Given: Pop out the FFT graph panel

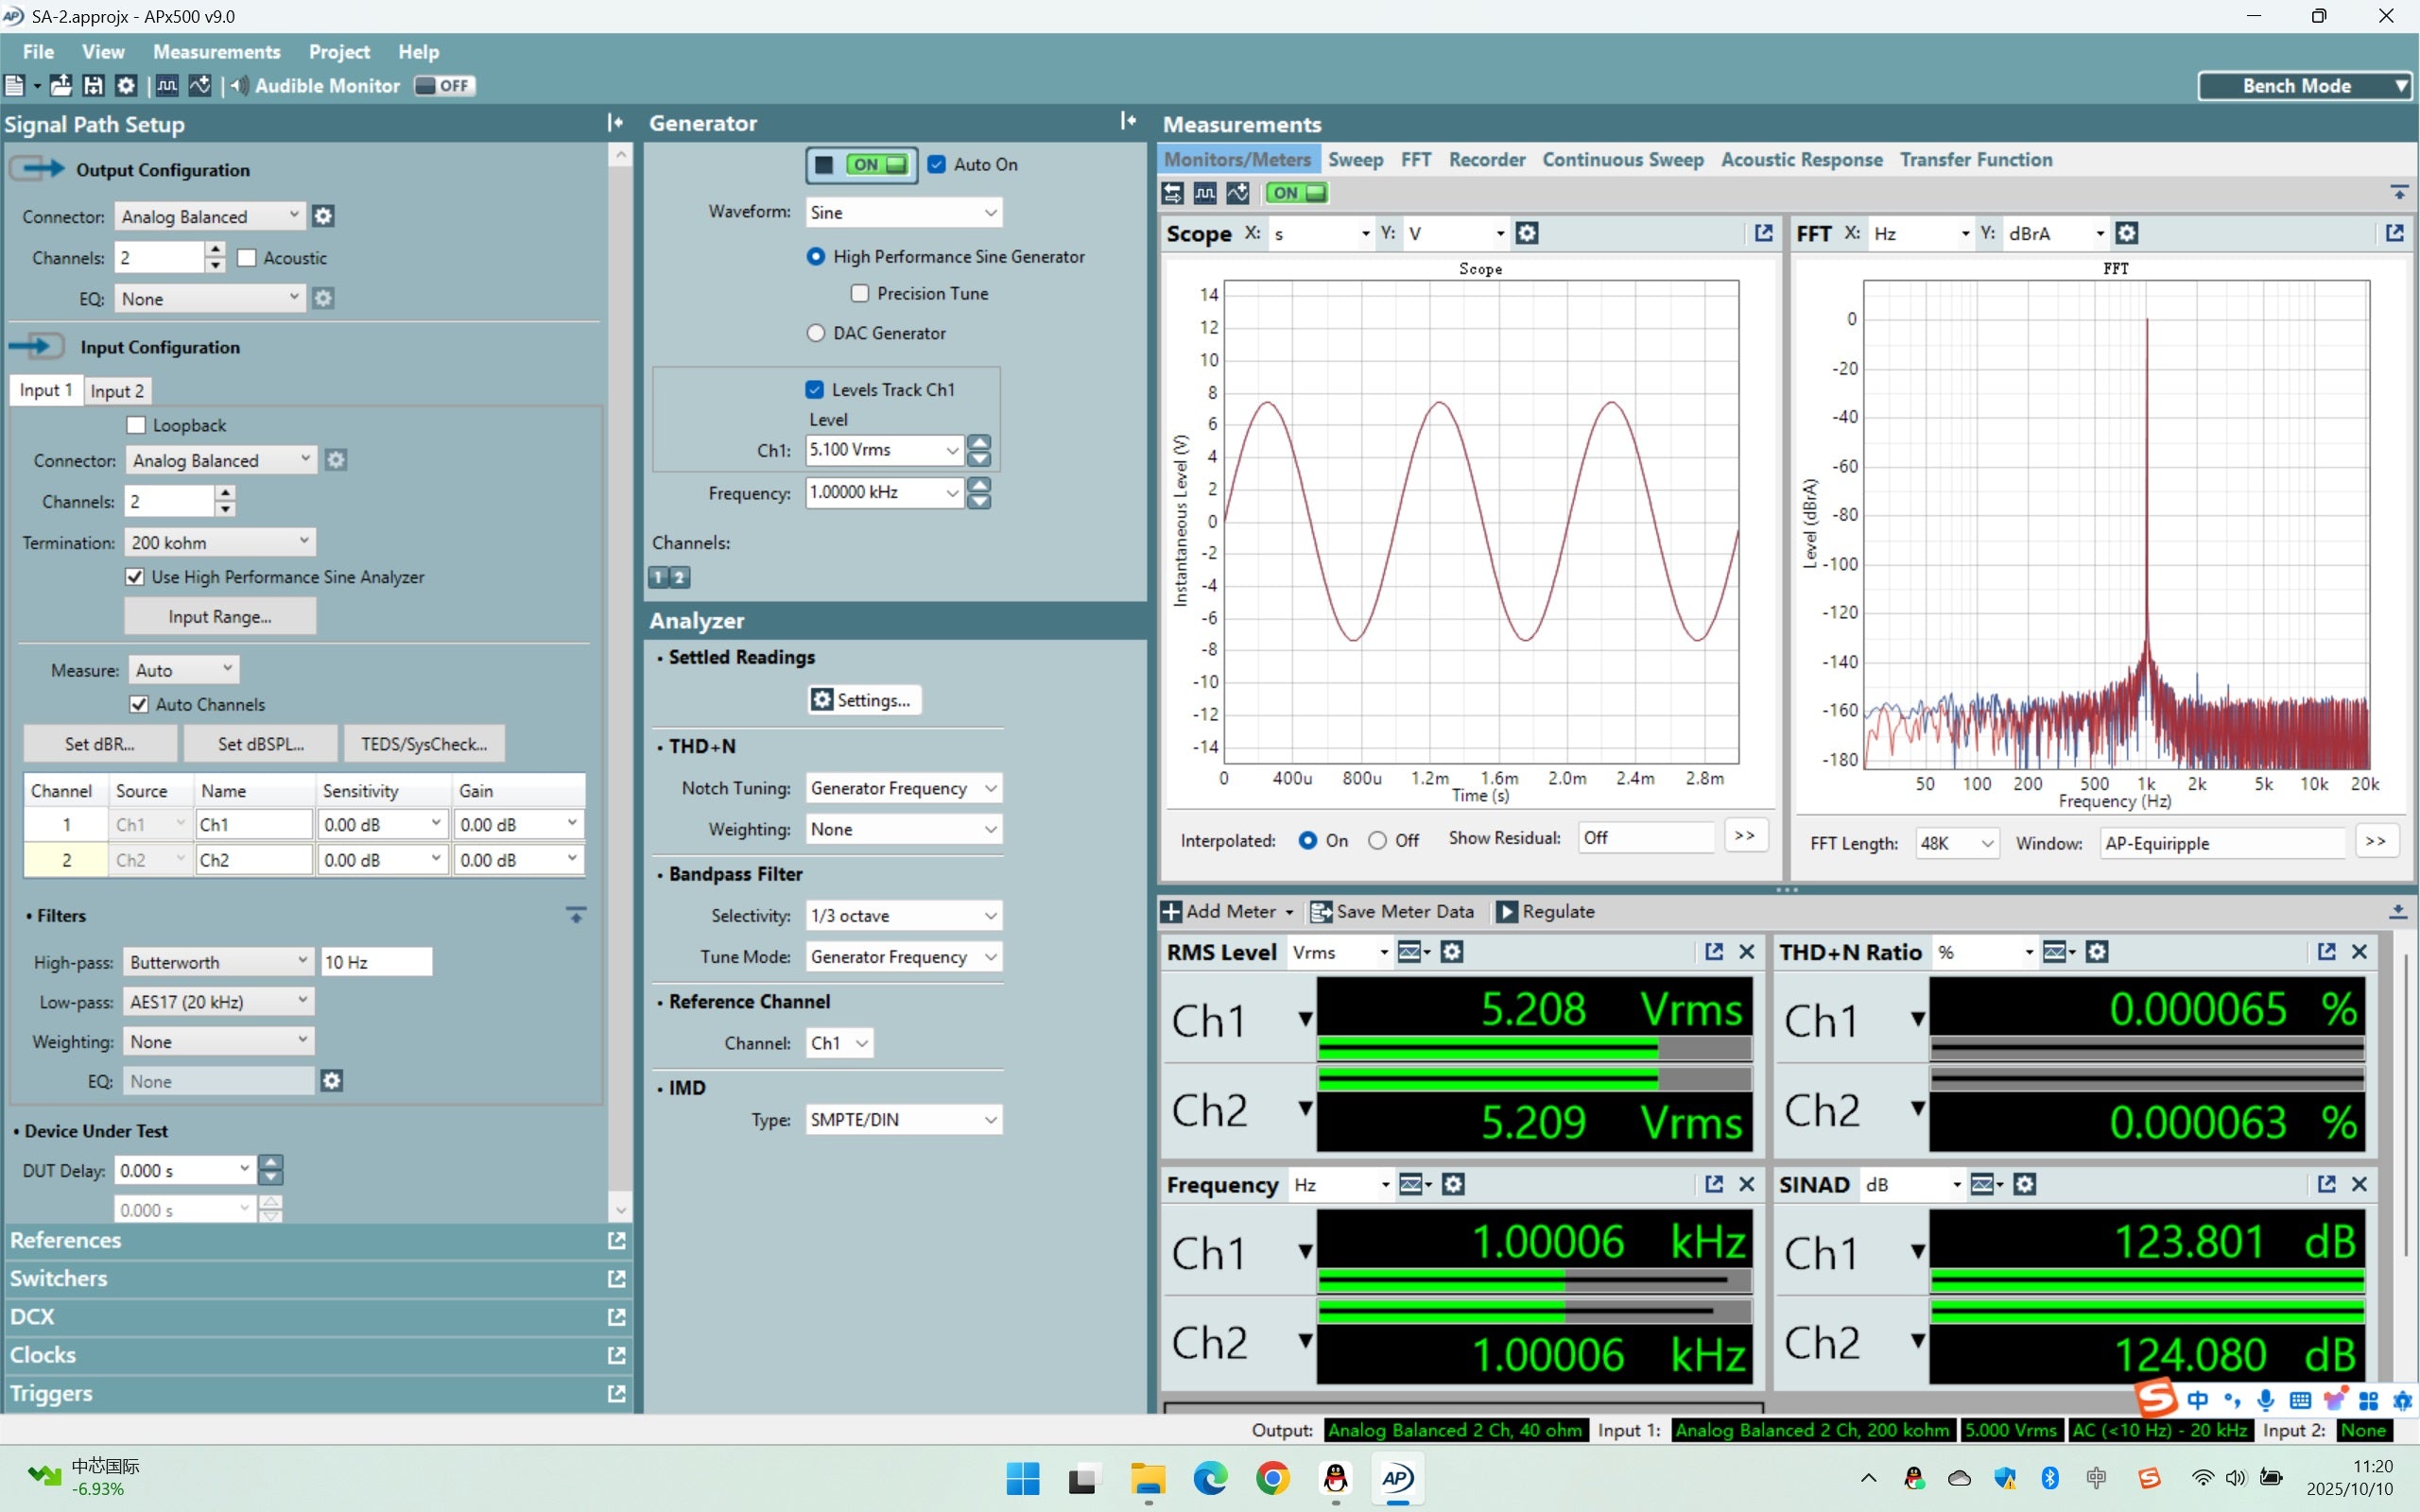Looking at the screenshot, I should coord(2394,233).
